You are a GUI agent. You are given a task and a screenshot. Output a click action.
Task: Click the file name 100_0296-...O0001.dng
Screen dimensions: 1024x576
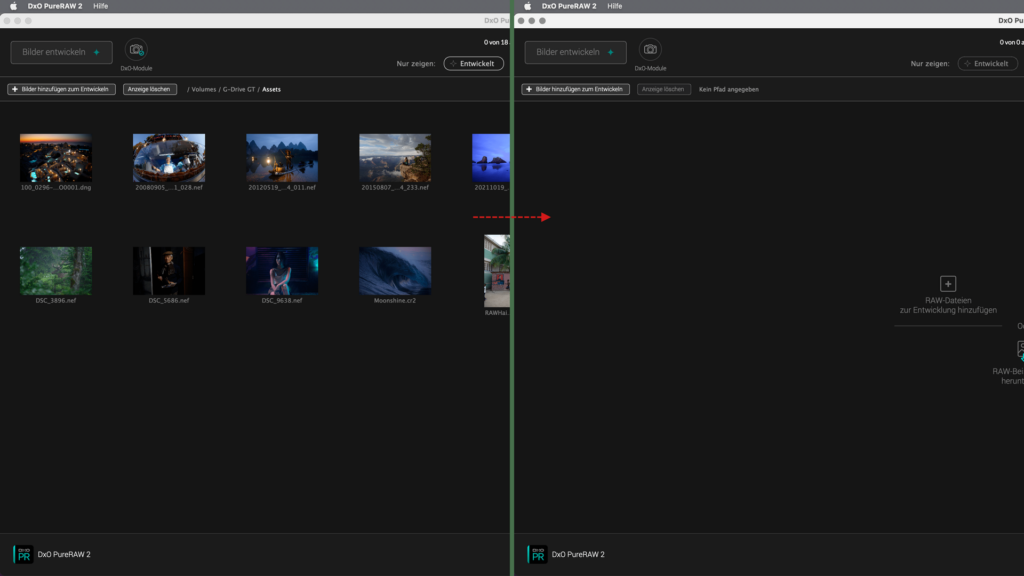point(56,187)
